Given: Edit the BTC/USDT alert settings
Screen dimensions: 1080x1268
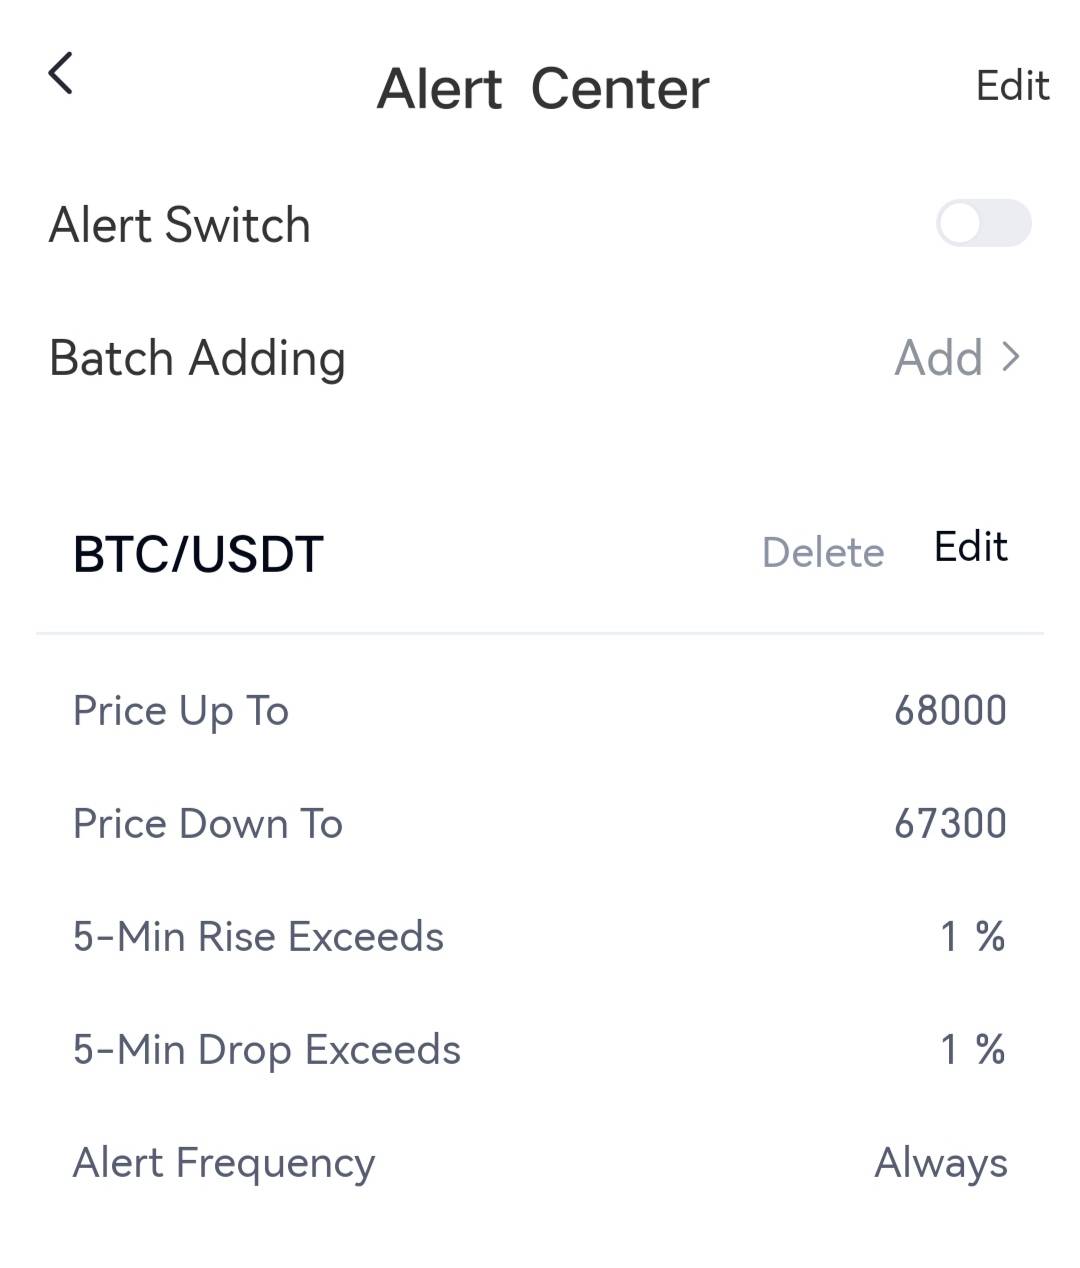Looking at the screenshot, I should [x=970, y=547].
